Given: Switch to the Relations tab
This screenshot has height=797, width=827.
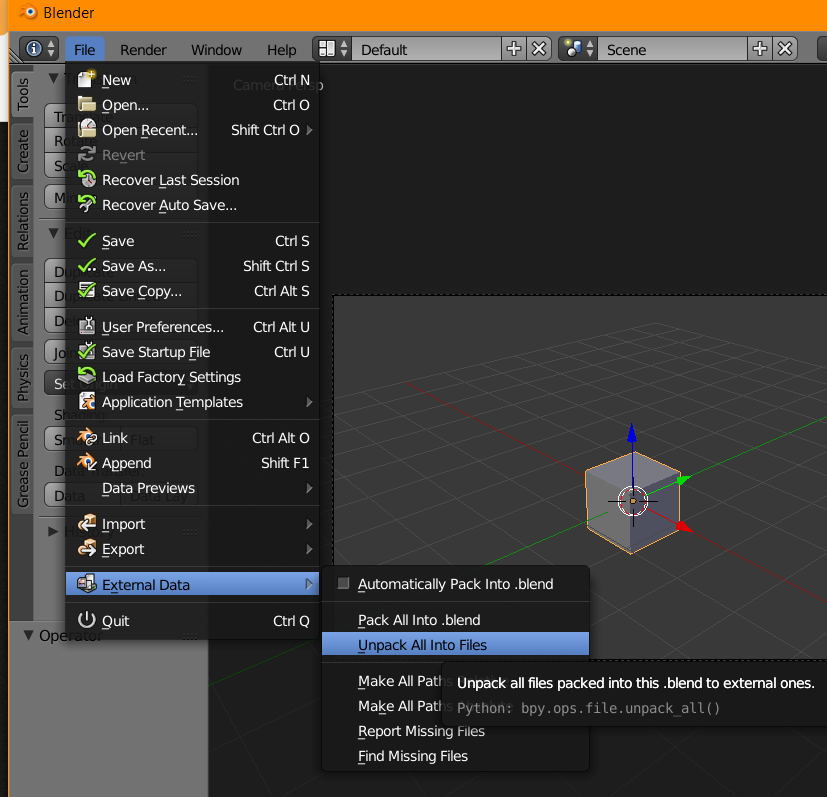Looking at the screenshot, I should click(22, 221).
